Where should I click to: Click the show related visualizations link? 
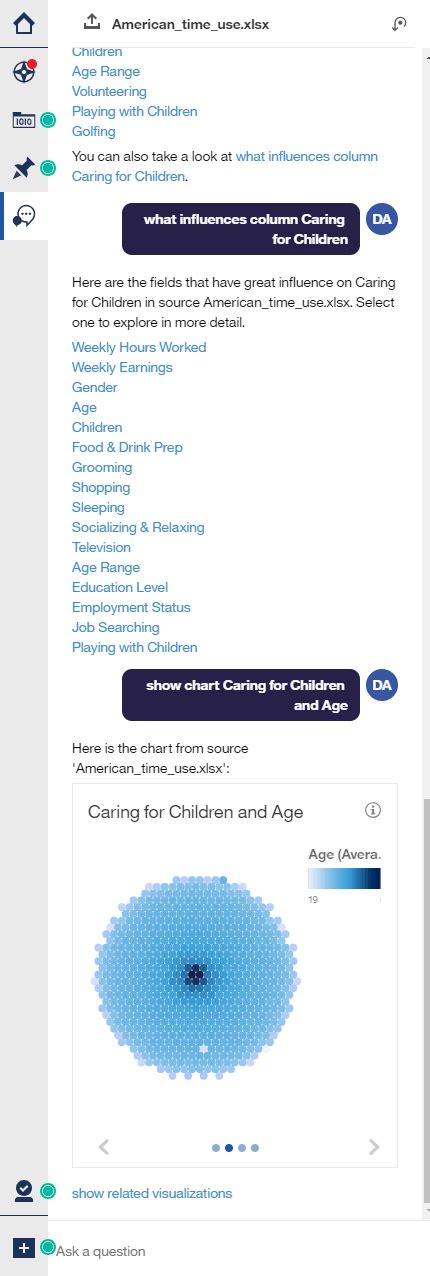click(152, 1193)
